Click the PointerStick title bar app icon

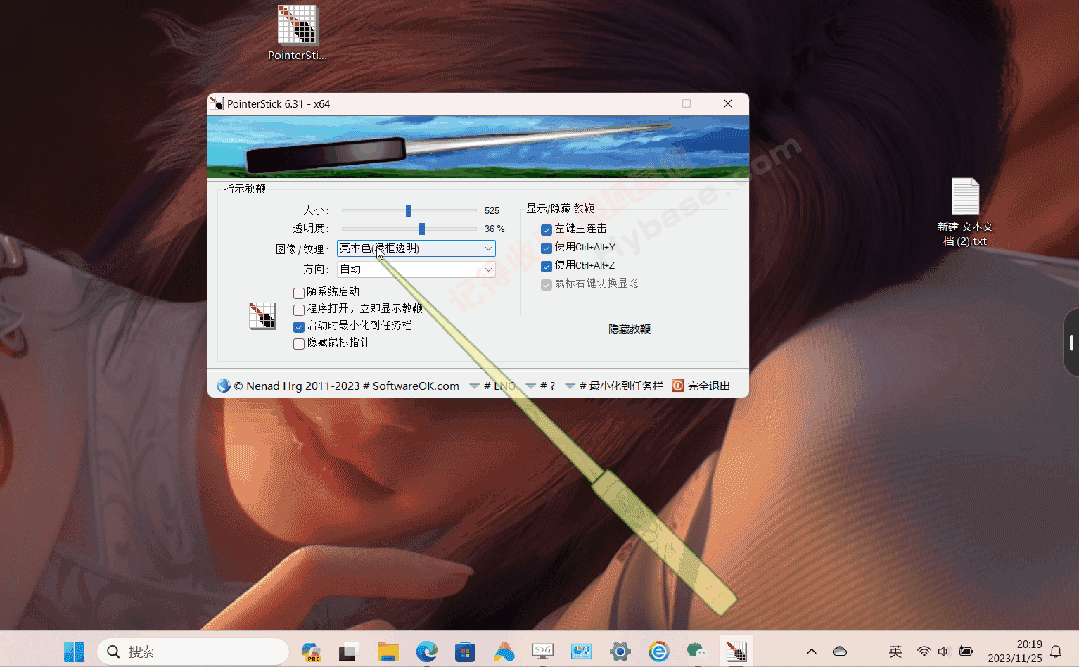pos(217,103)
